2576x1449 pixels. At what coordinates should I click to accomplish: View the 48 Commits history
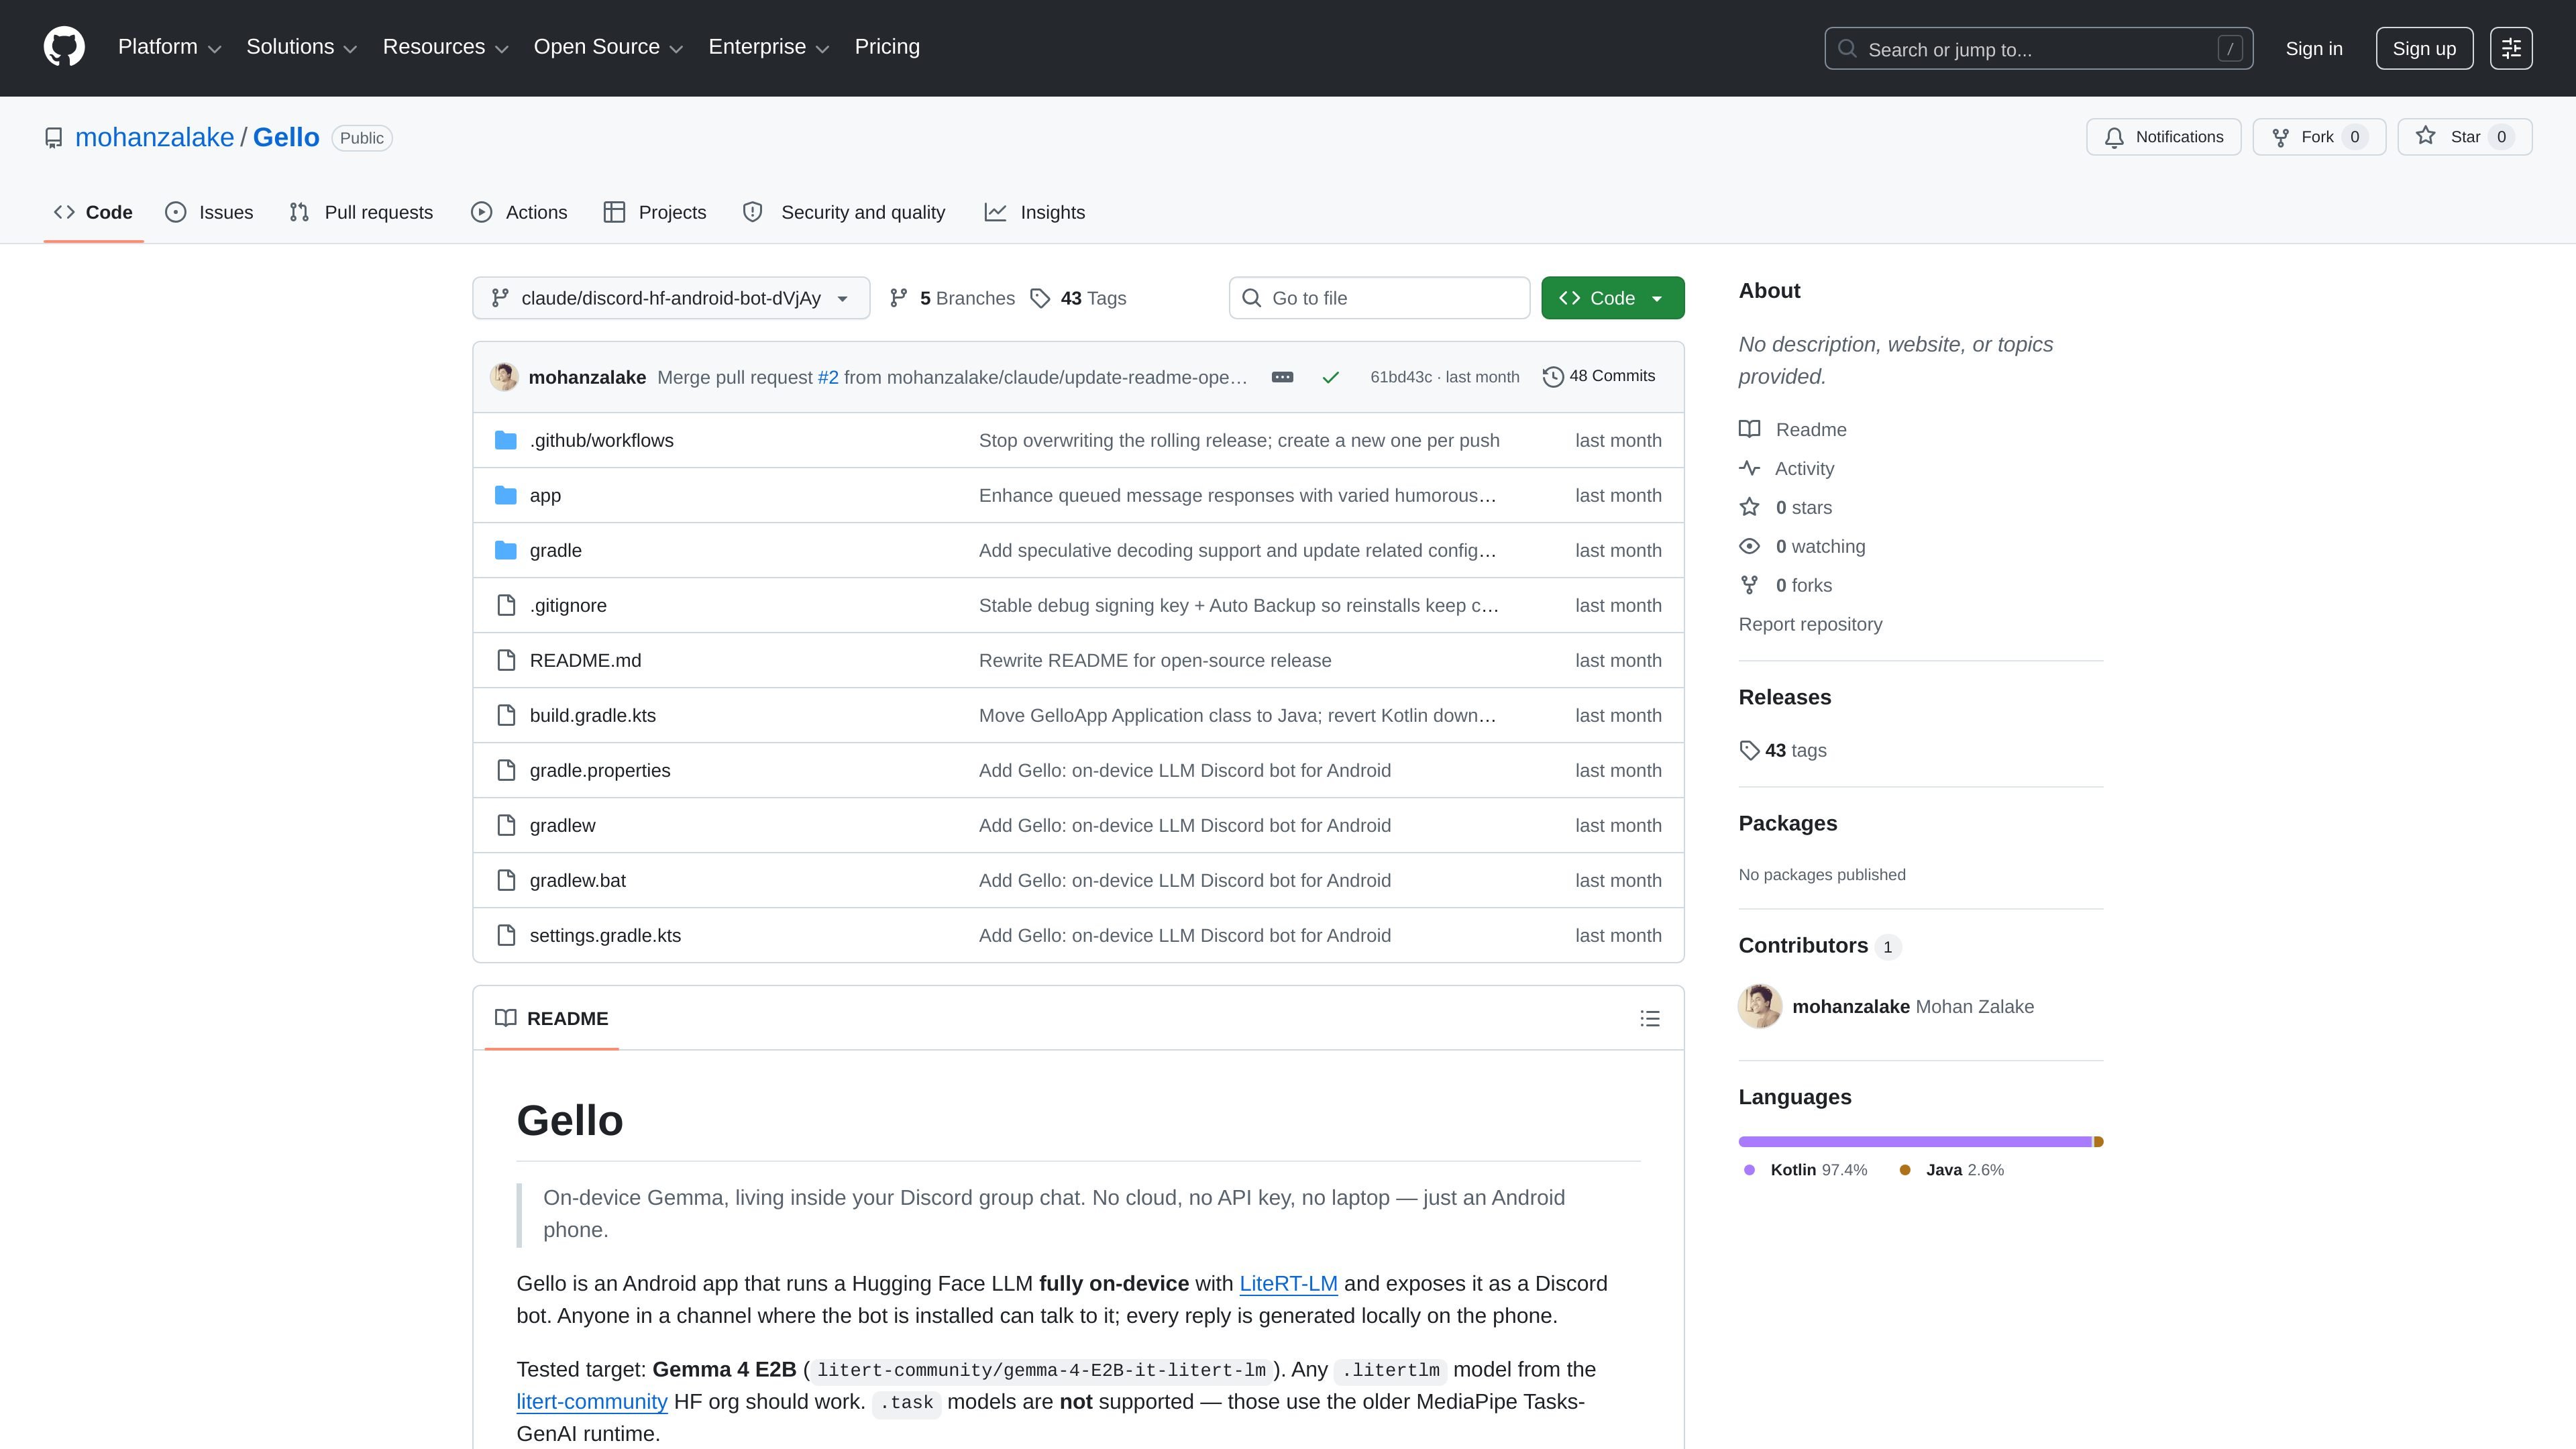(x=1599, y=376)
